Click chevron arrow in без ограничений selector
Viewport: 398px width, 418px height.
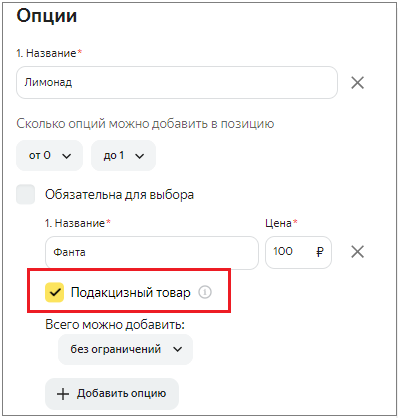tap(178, 349)
